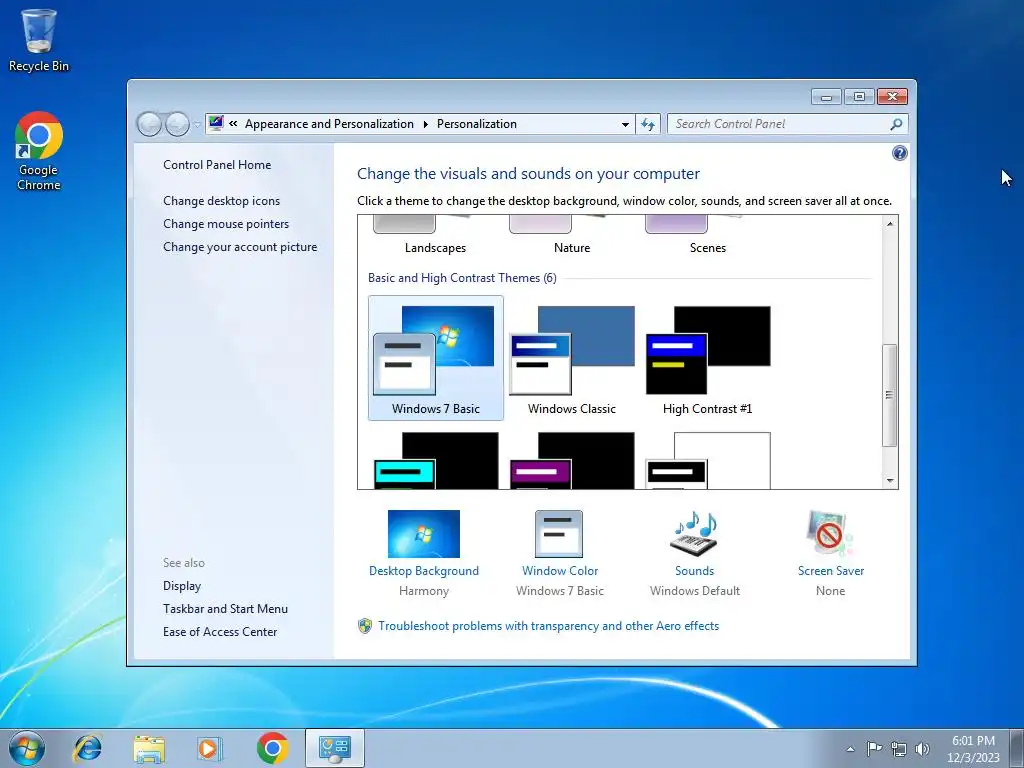
Task: Open Window Color settings icon
Action: (559, 534)
